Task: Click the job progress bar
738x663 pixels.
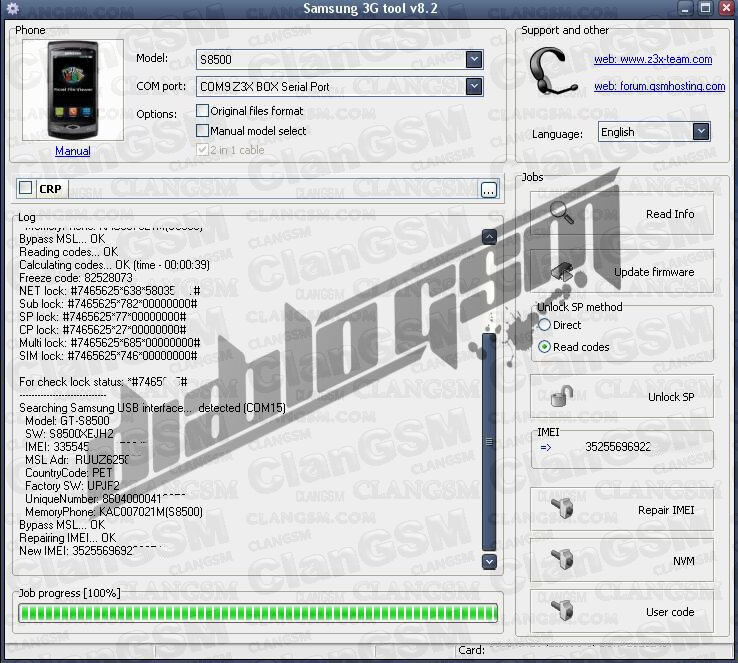Action: pos(258,614)
